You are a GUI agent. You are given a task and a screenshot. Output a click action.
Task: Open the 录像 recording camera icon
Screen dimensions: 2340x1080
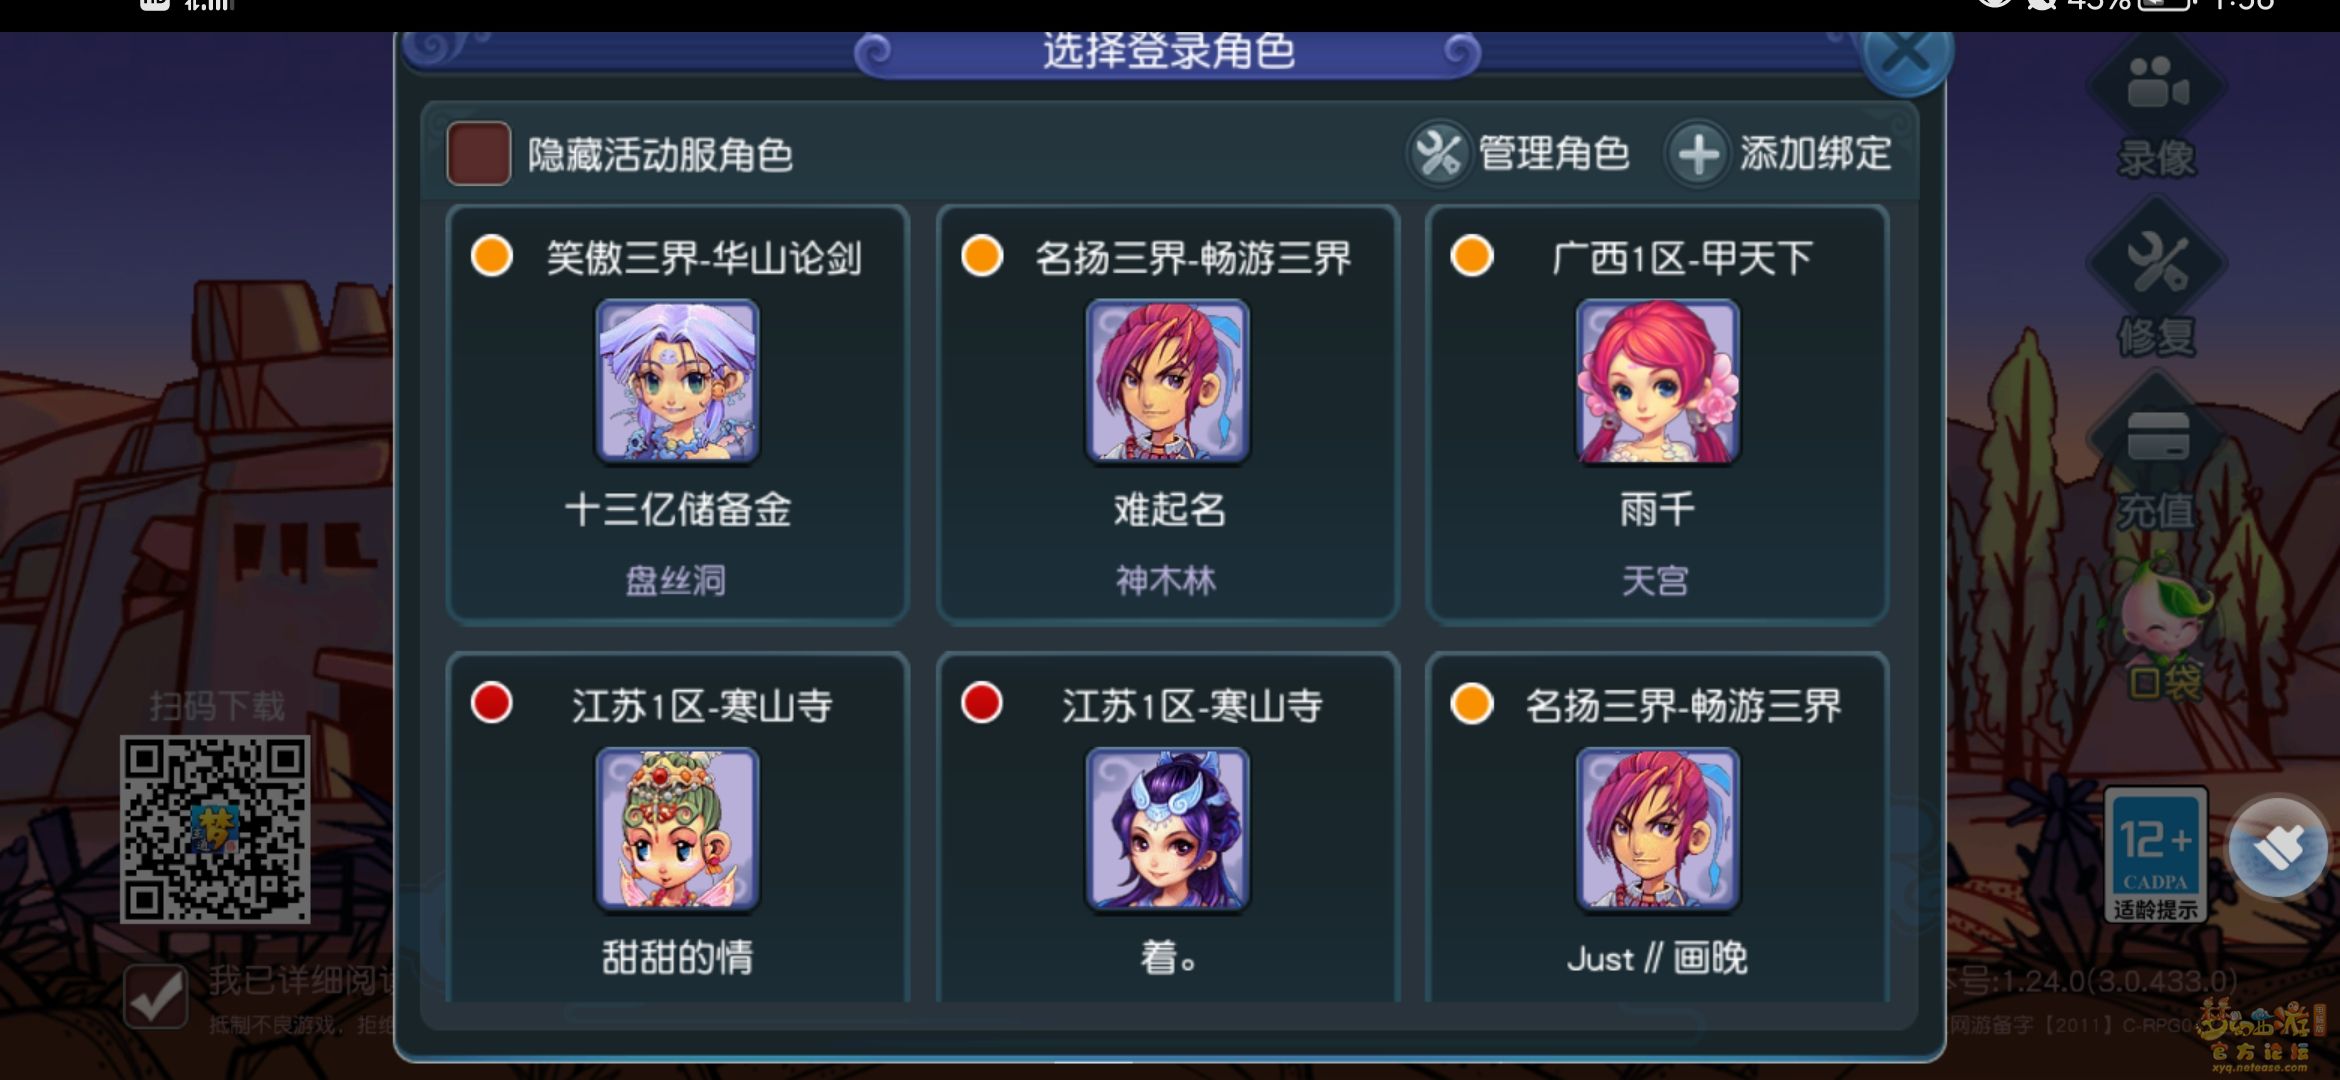[2157, 84]
